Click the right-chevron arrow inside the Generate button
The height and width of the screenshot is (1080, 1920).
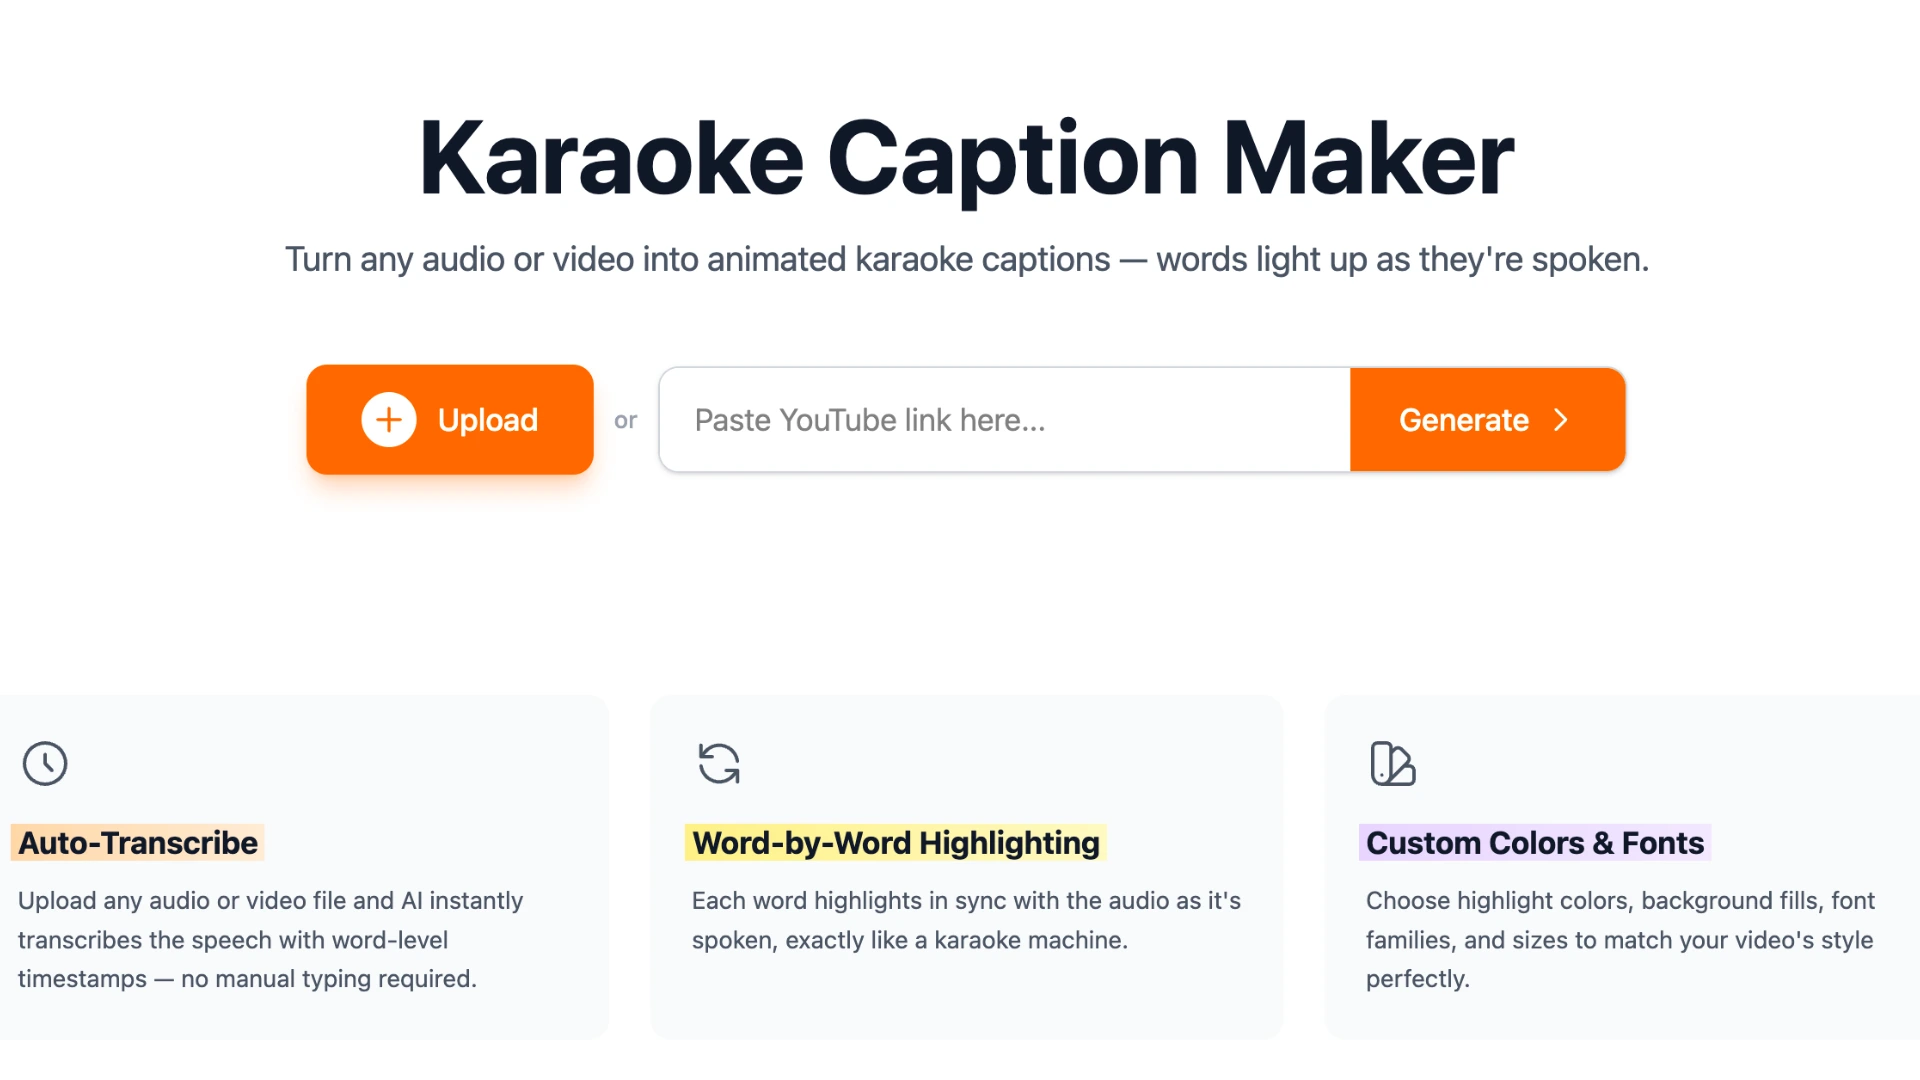tap(1561, 420)
